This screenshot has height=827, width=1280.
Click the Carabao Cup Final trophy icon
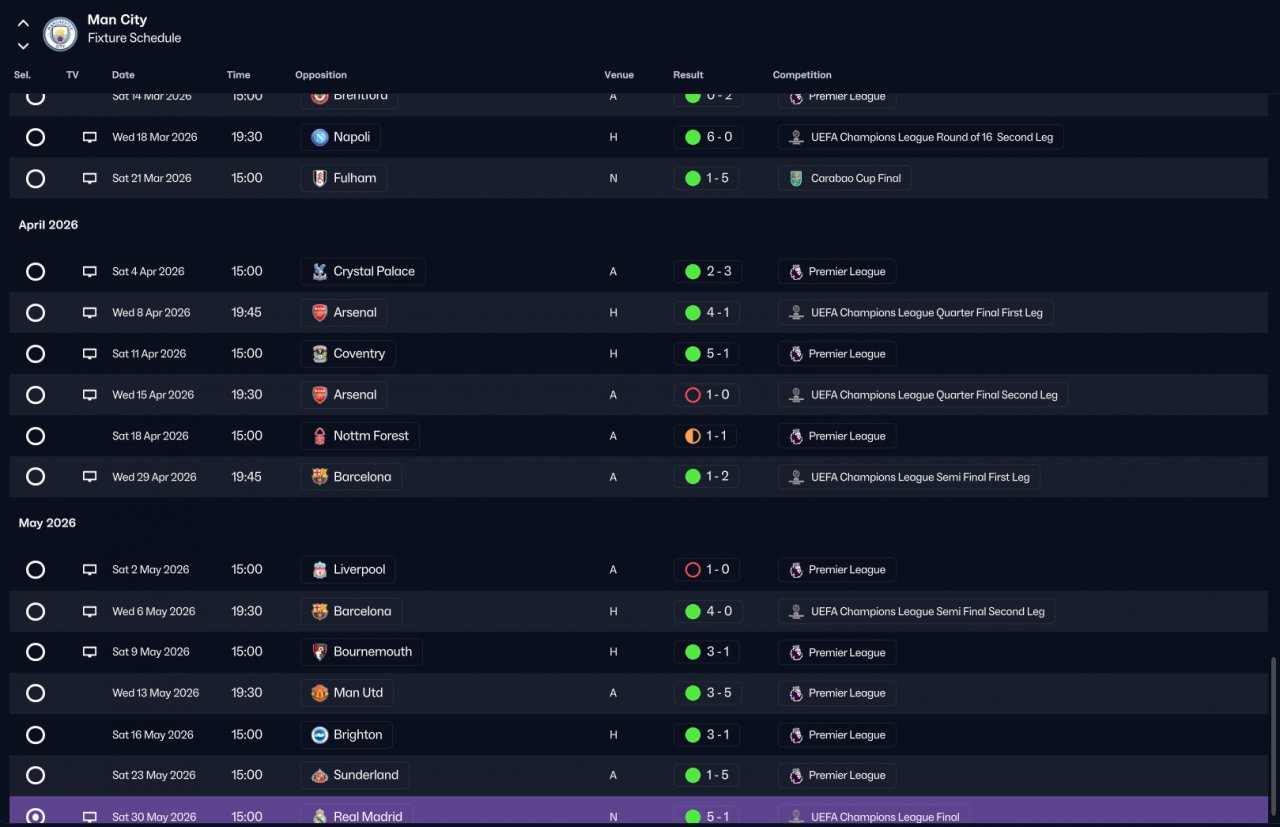(796, 178)
